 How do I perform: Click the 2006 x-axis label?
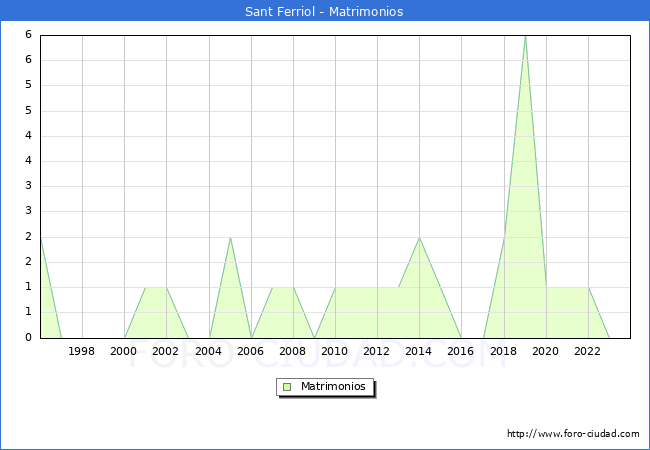click(250, 351)
